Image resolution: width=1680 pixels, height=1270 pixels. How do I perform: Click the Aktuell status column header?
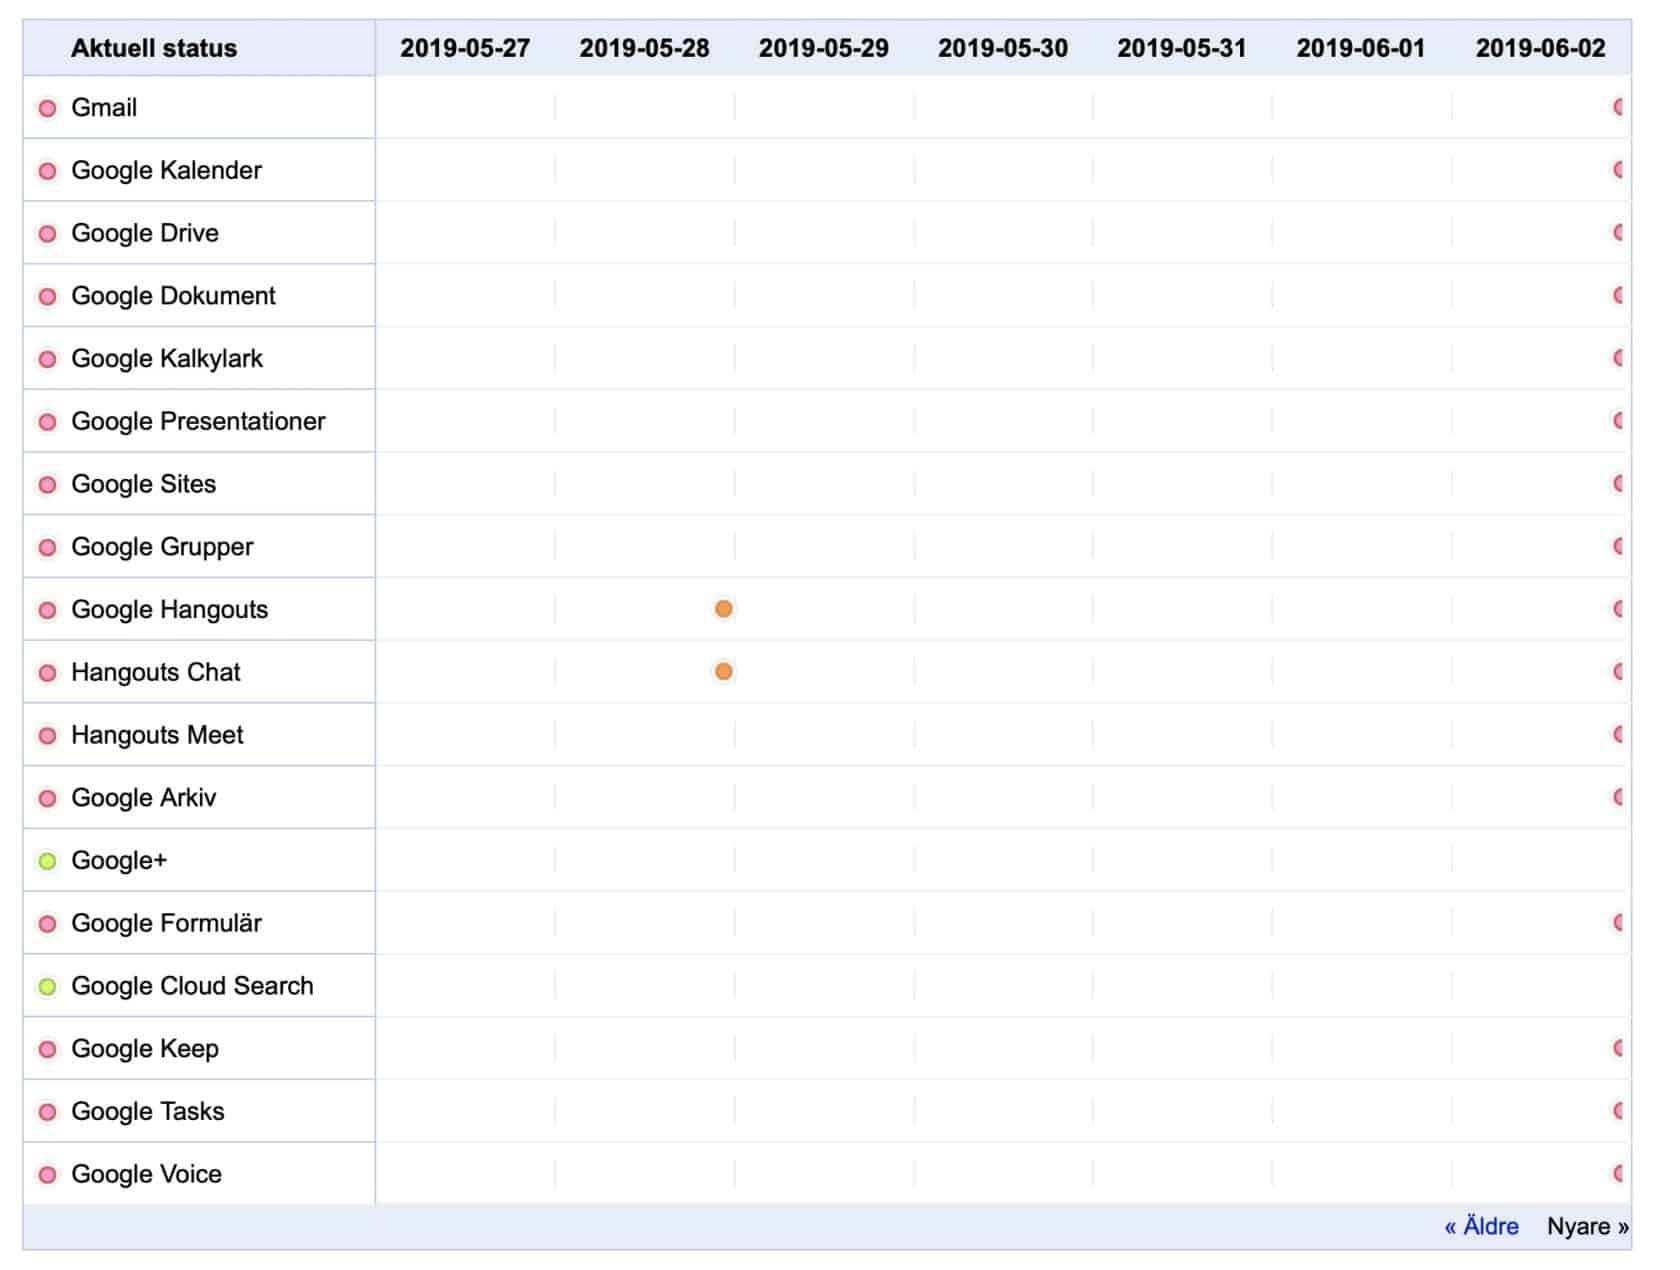pyautogui.click(x=154, y=48)
